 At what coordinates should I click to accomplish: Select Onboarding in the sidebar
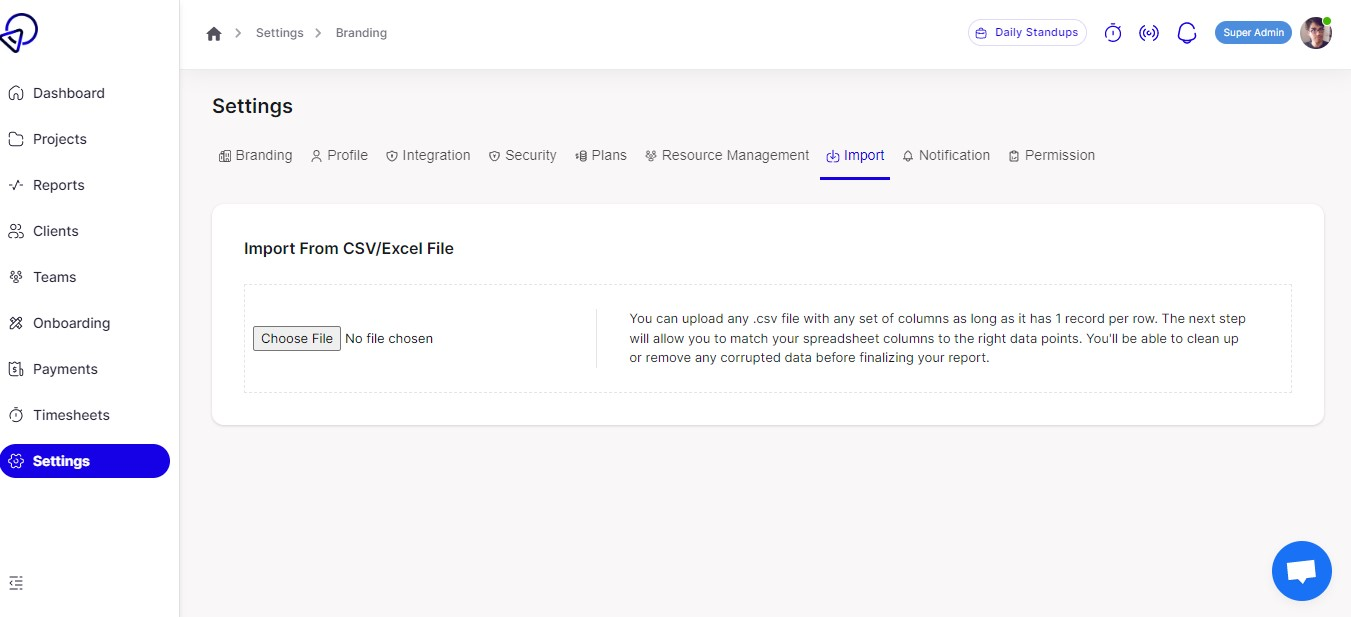click(71, 323)
